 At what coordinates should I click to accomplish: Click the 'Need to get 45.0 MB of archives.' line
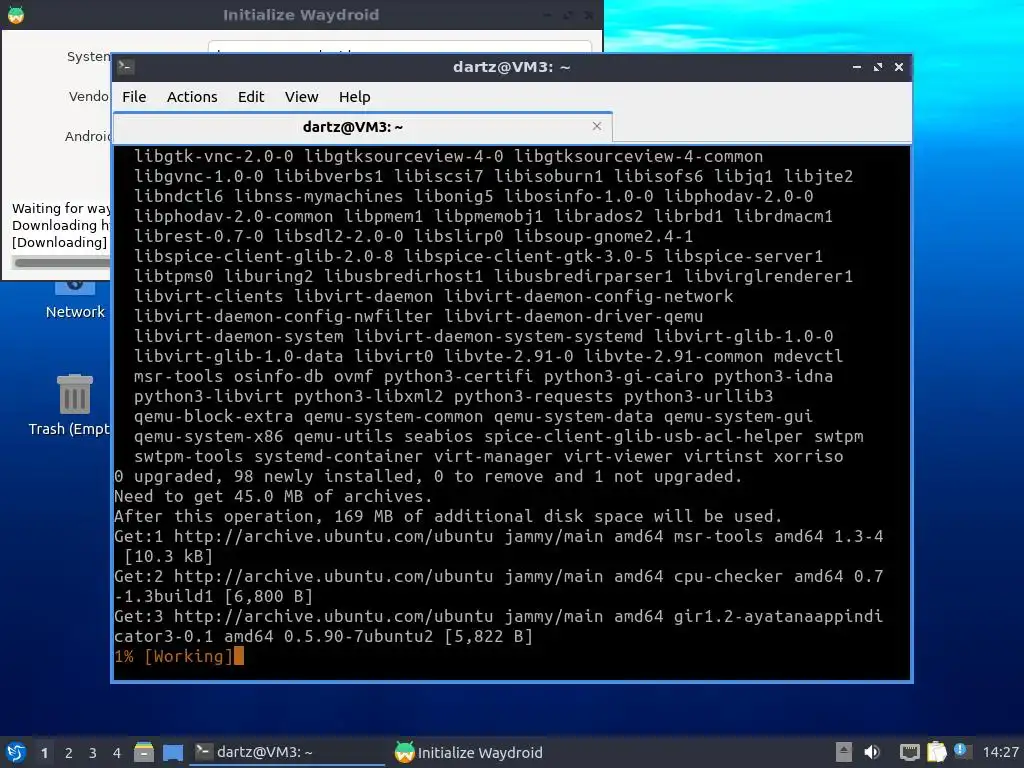[273, 496]
